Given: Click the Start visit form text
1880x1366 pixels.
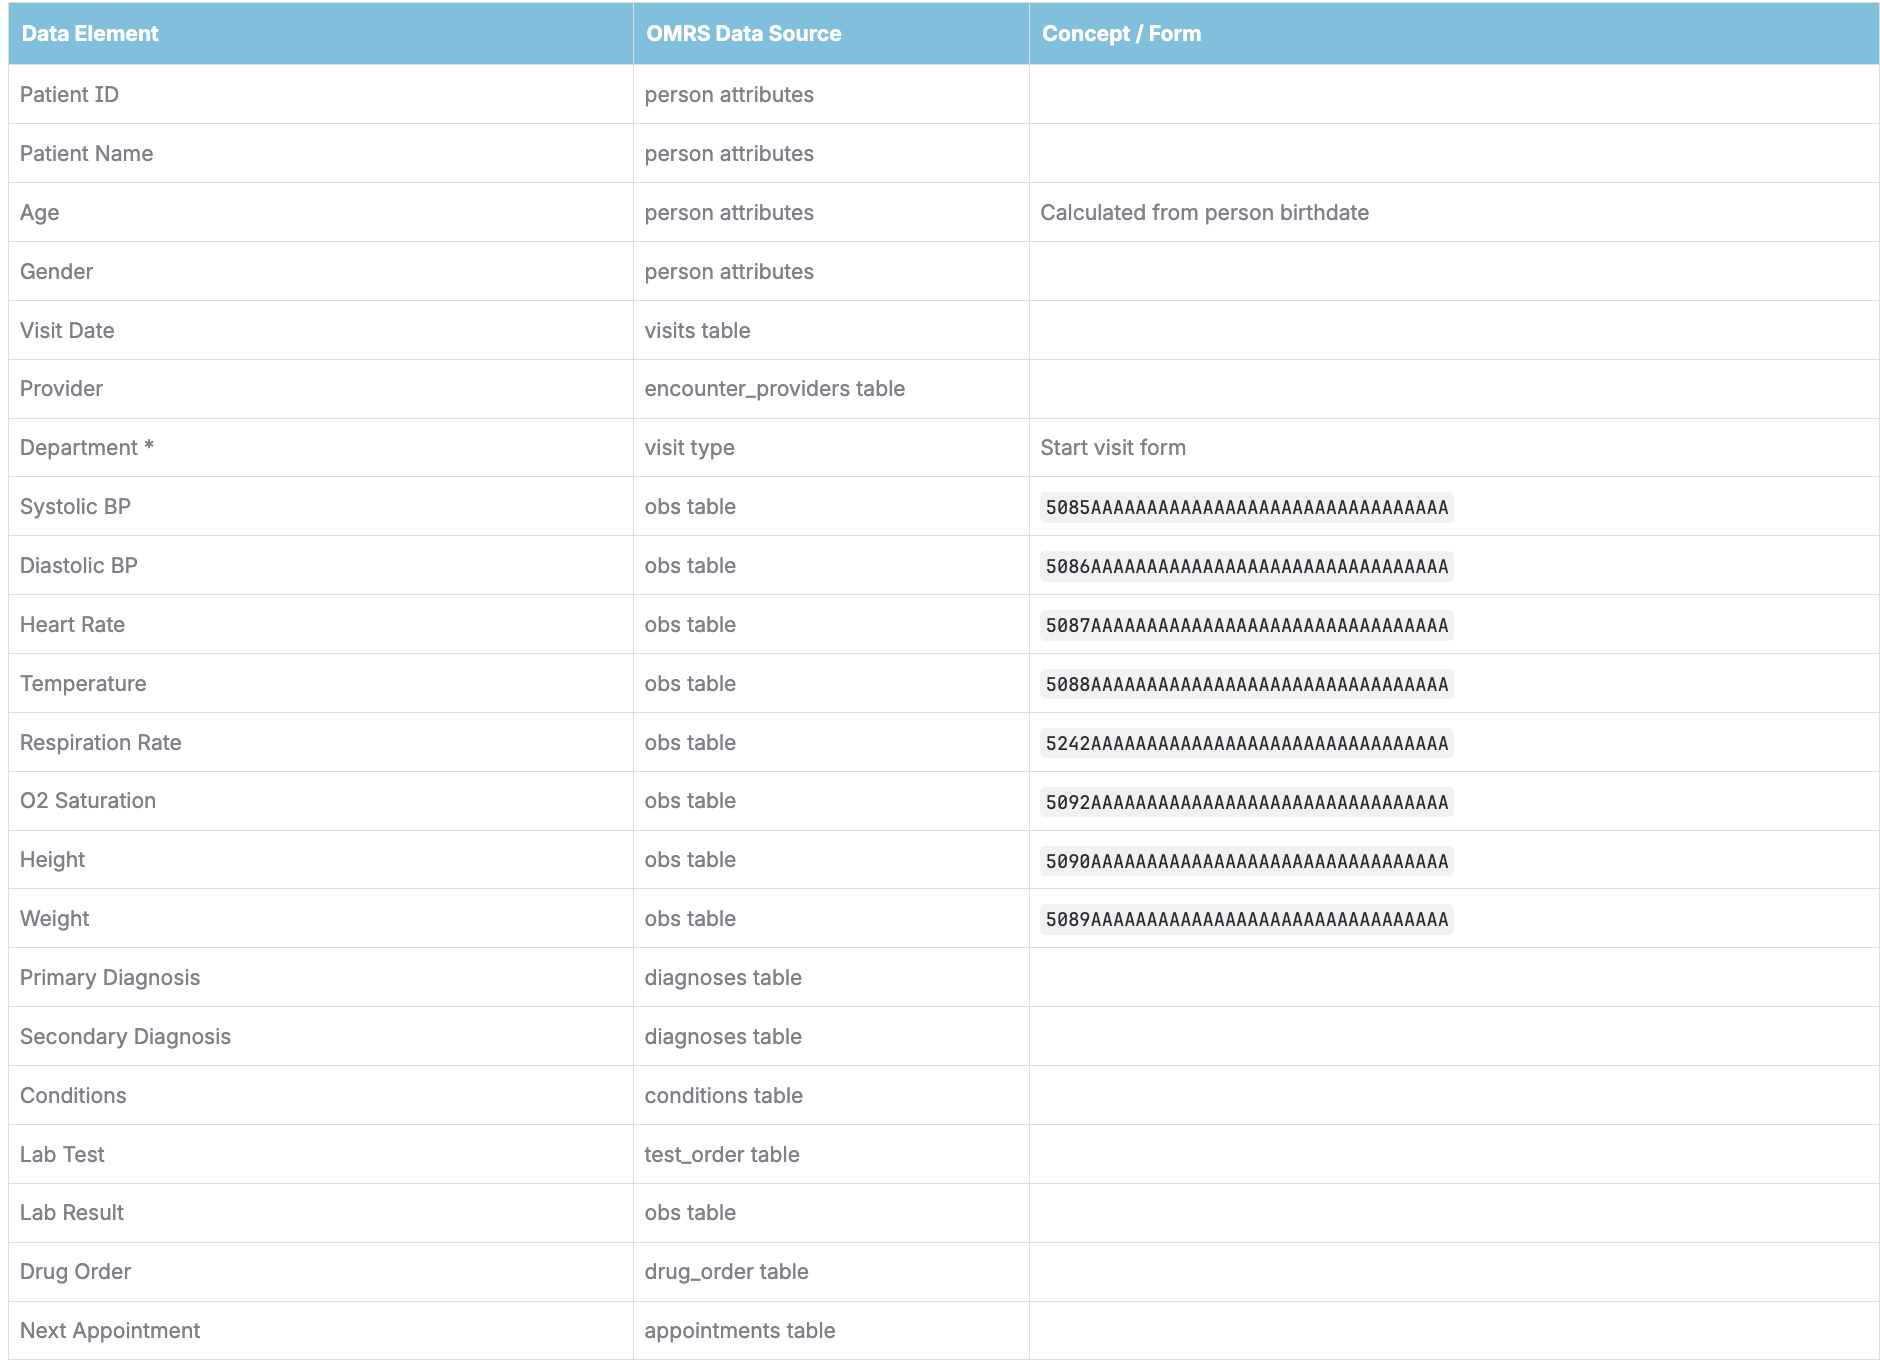Looking at the screenshot, I should pyautogui.click(x=1112, y=448).
